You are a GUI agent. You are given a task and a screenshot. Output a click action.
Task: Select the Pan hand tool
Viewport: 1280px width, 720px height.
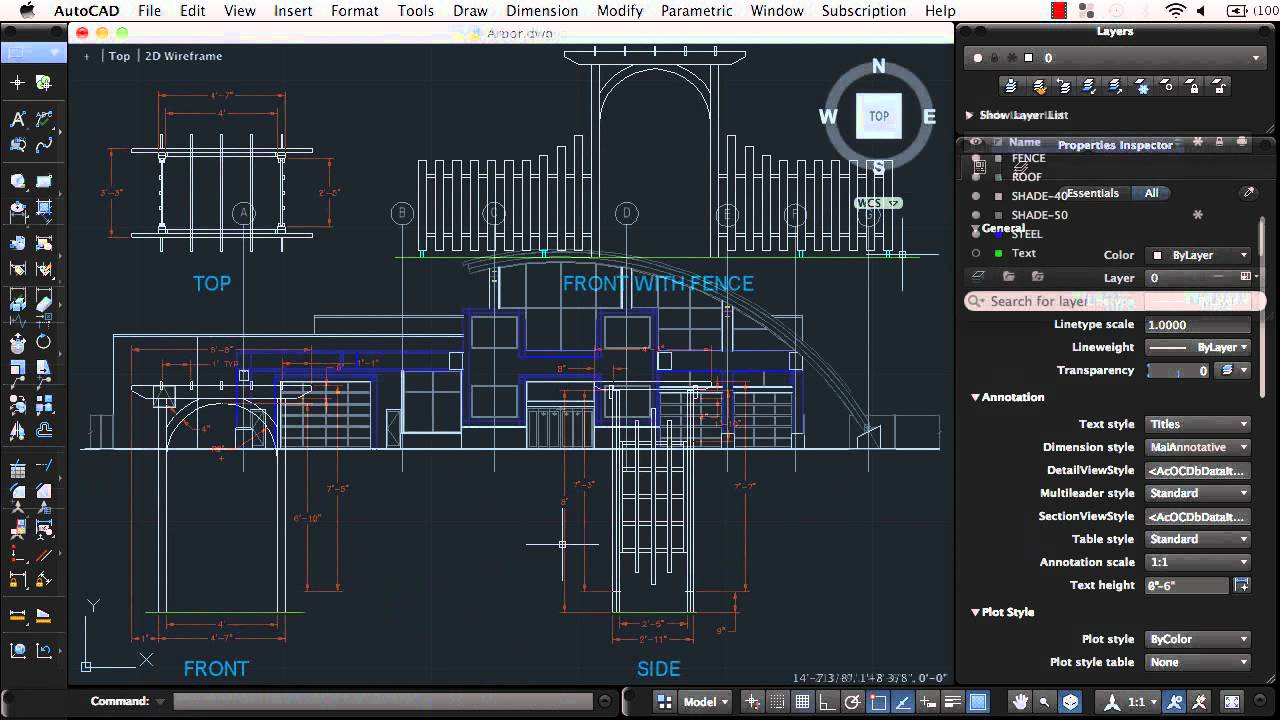(1020, 702)
